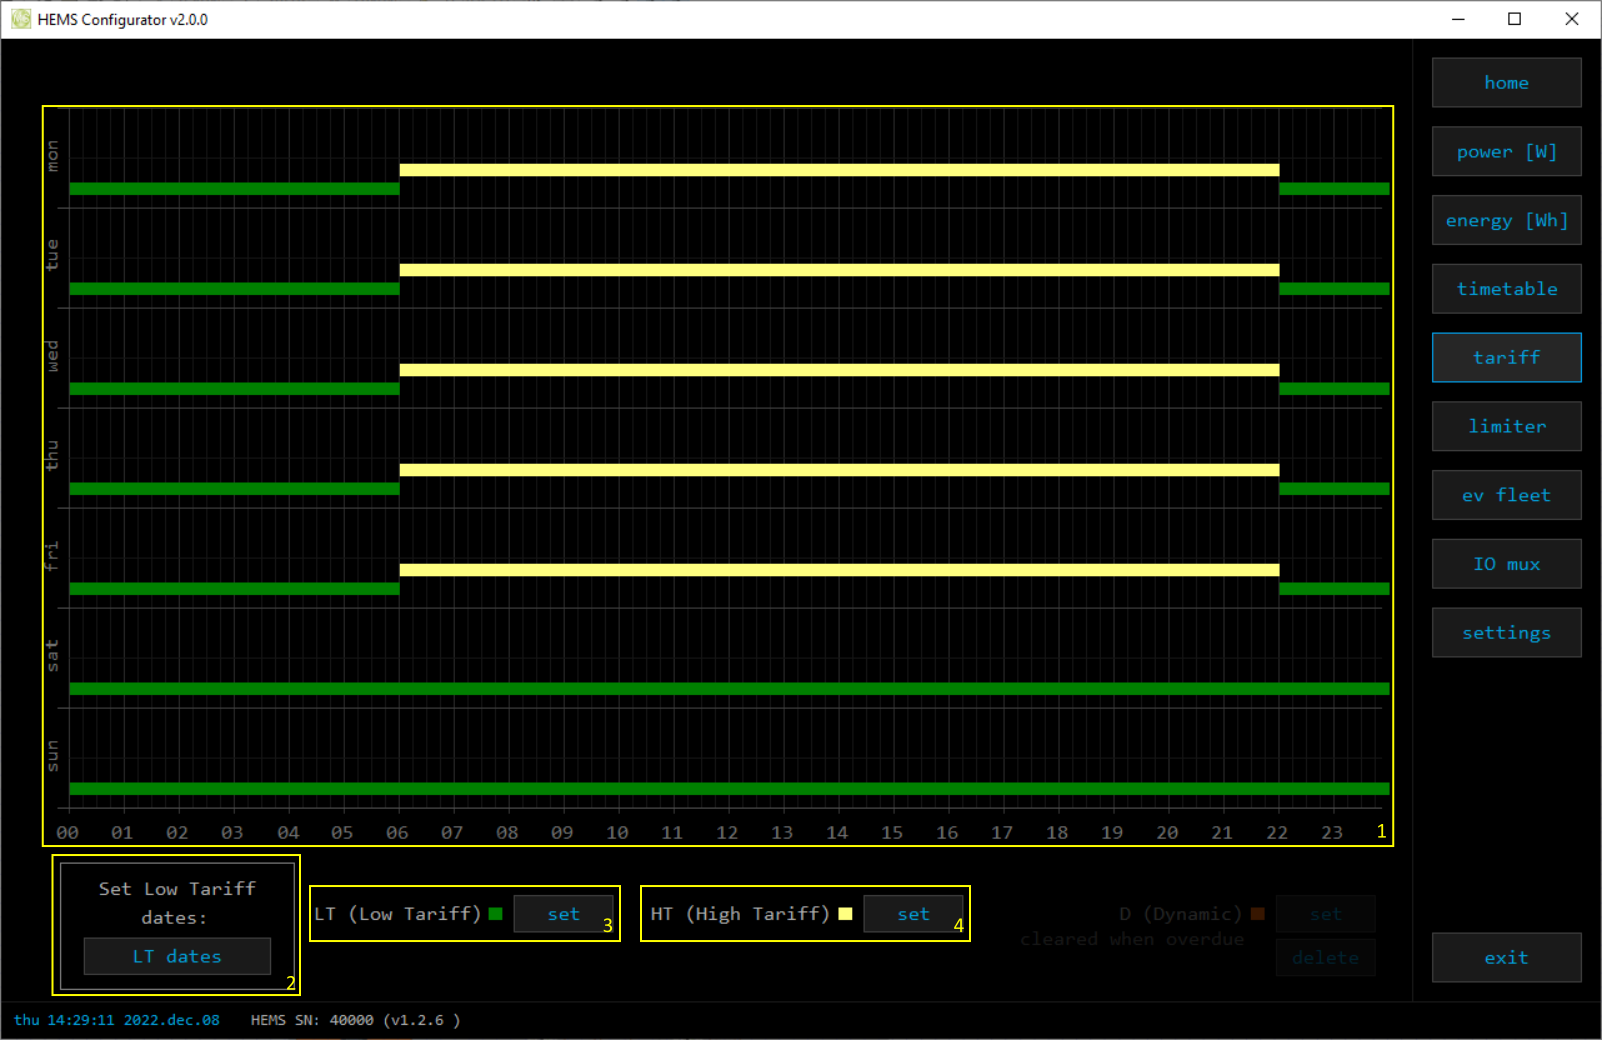
Task: Open the limiter page
Action: tap(1506, 427)
